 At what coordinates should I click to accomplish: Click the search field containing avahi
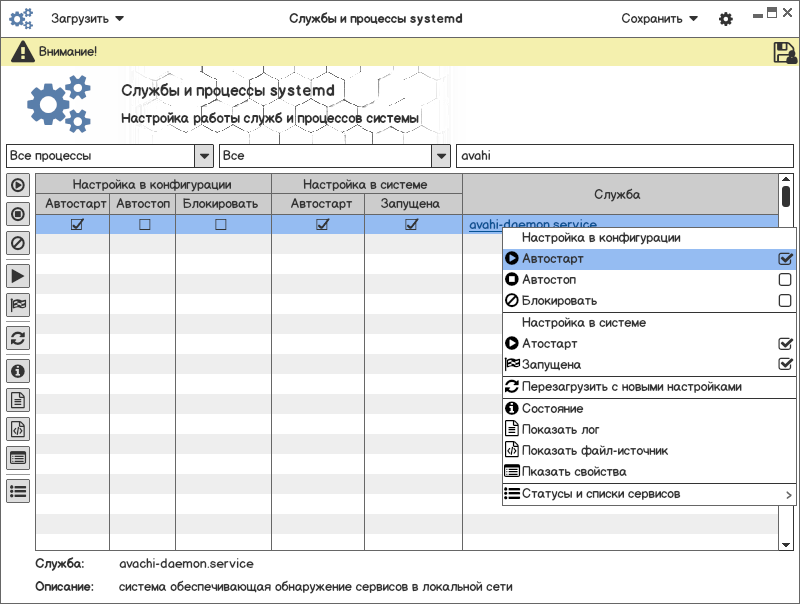pos(624,156)
